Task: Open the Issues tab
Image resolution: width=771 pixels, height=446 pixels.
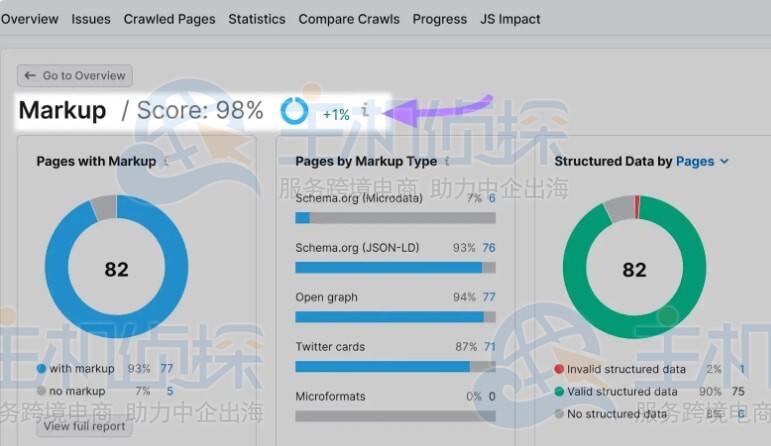Action: coord(91,19)
